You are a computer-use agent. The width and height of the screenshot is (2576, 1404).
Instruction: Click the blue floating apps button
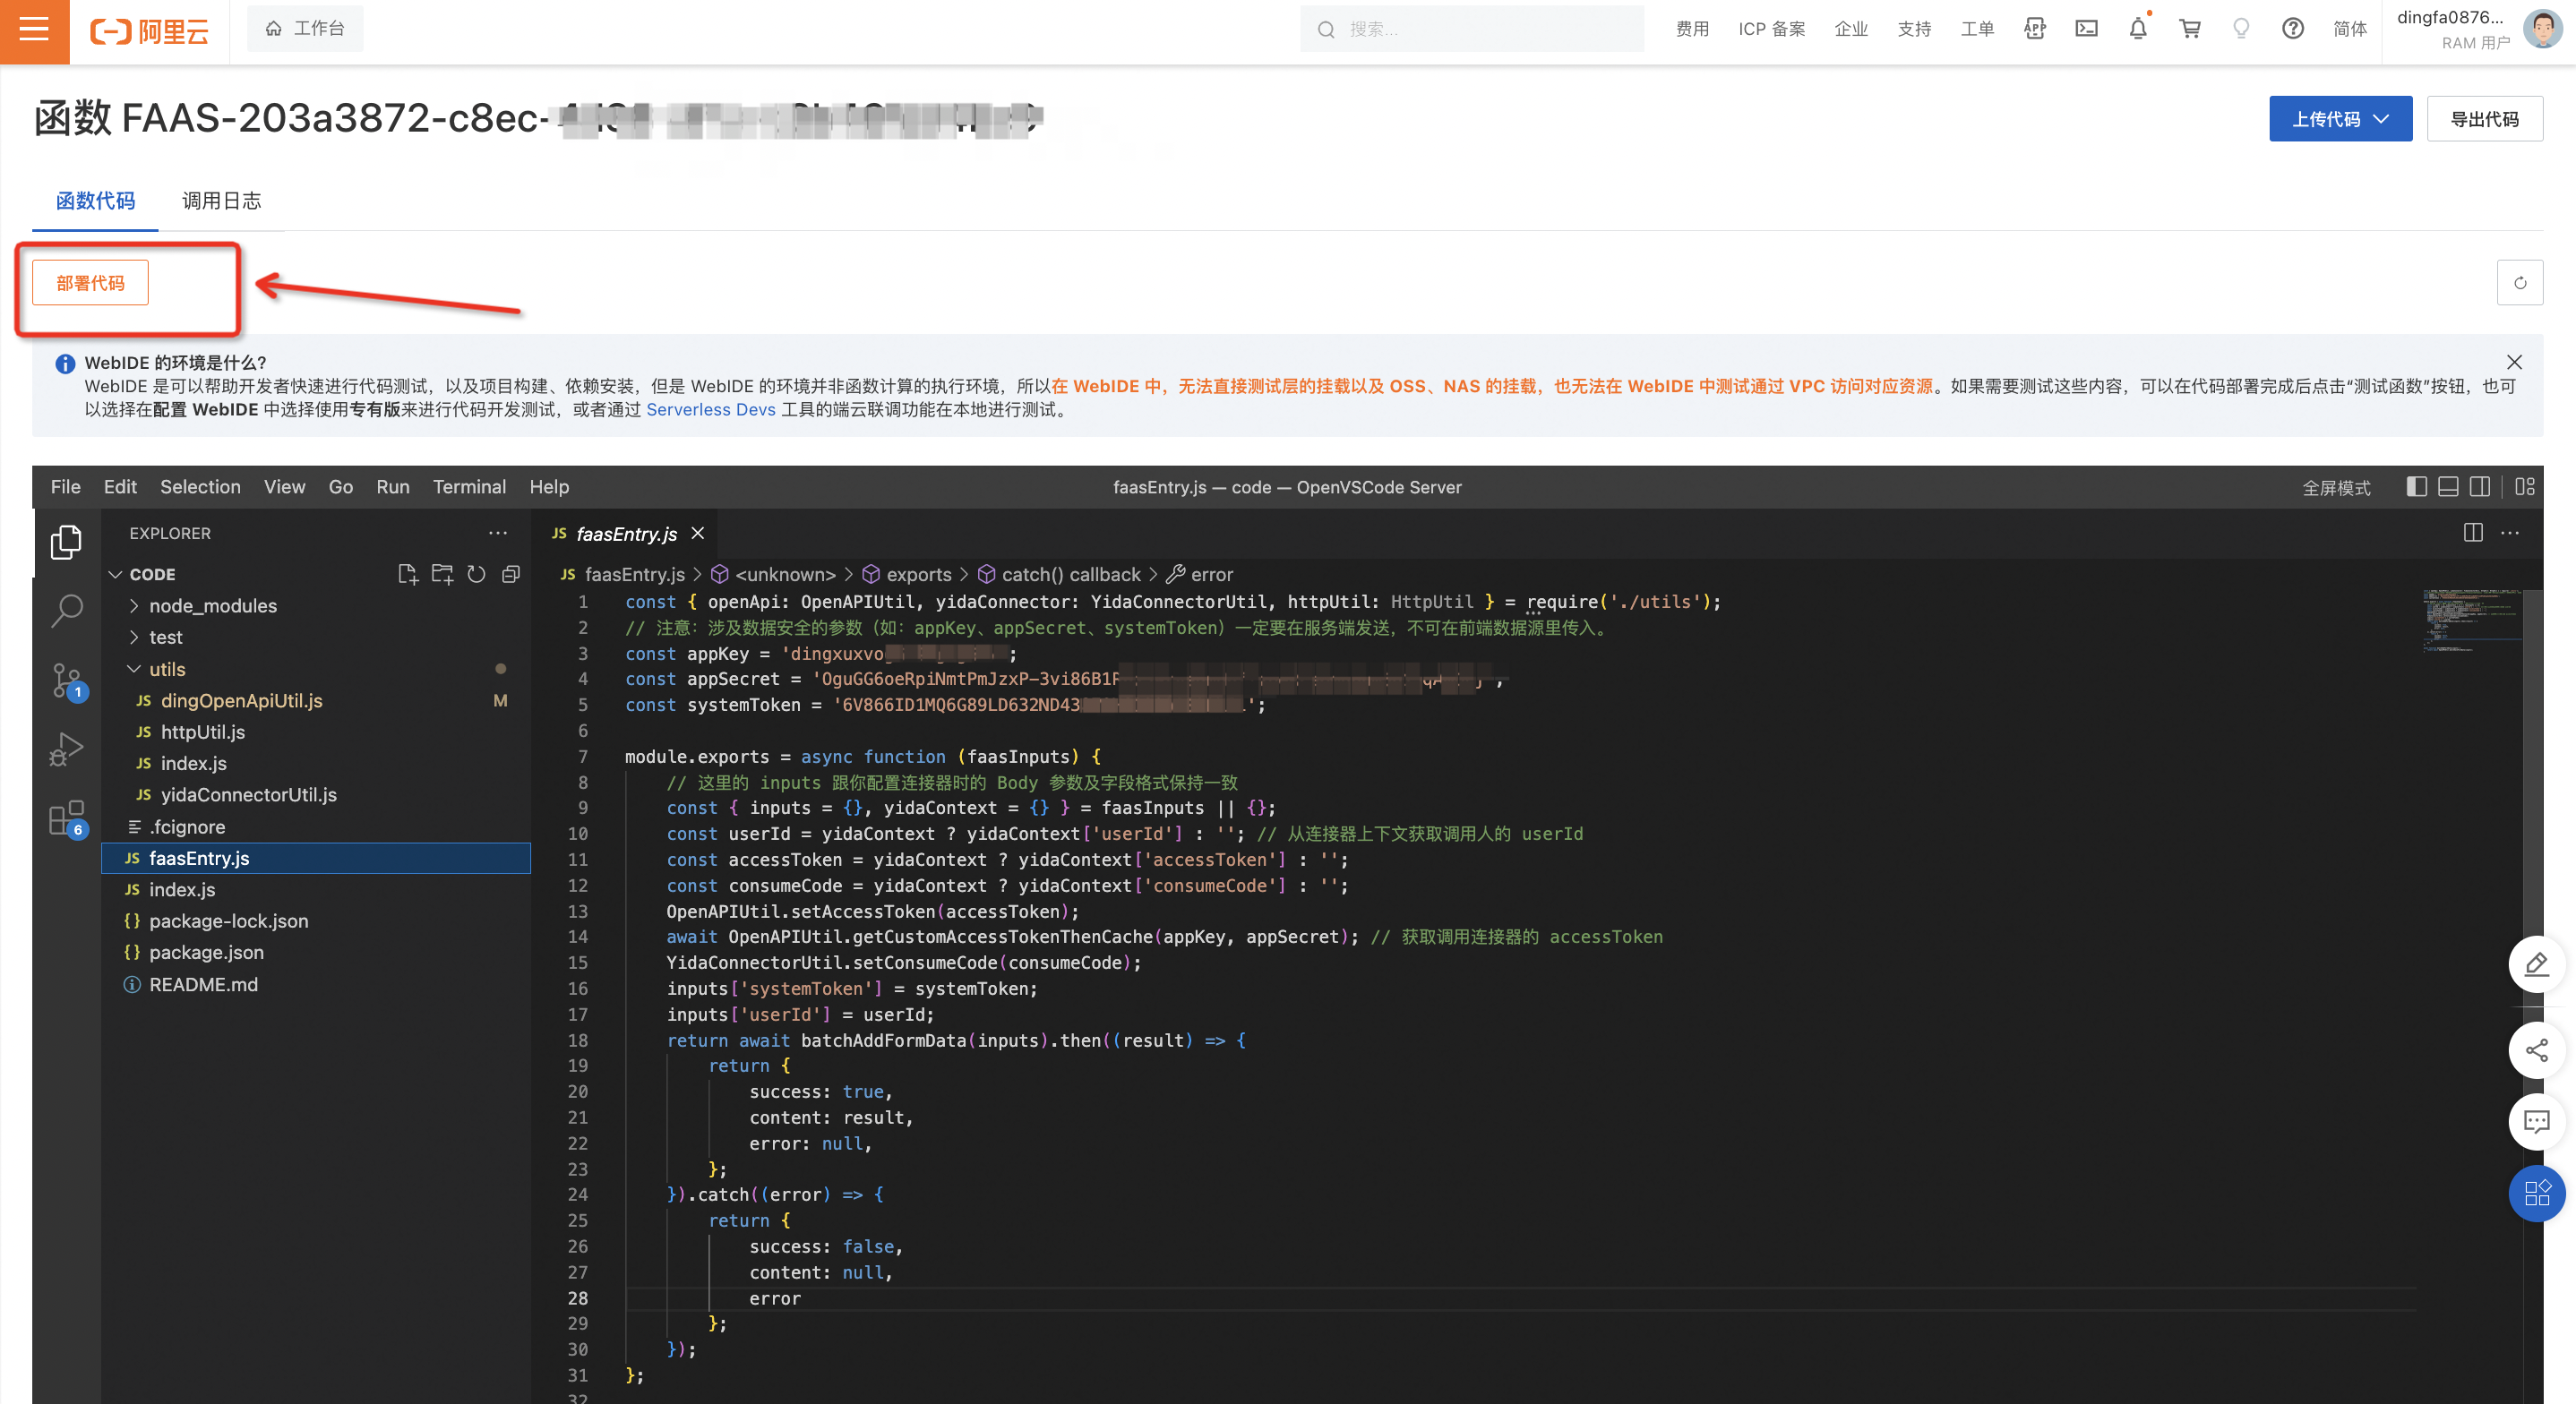[2537, 1193]
